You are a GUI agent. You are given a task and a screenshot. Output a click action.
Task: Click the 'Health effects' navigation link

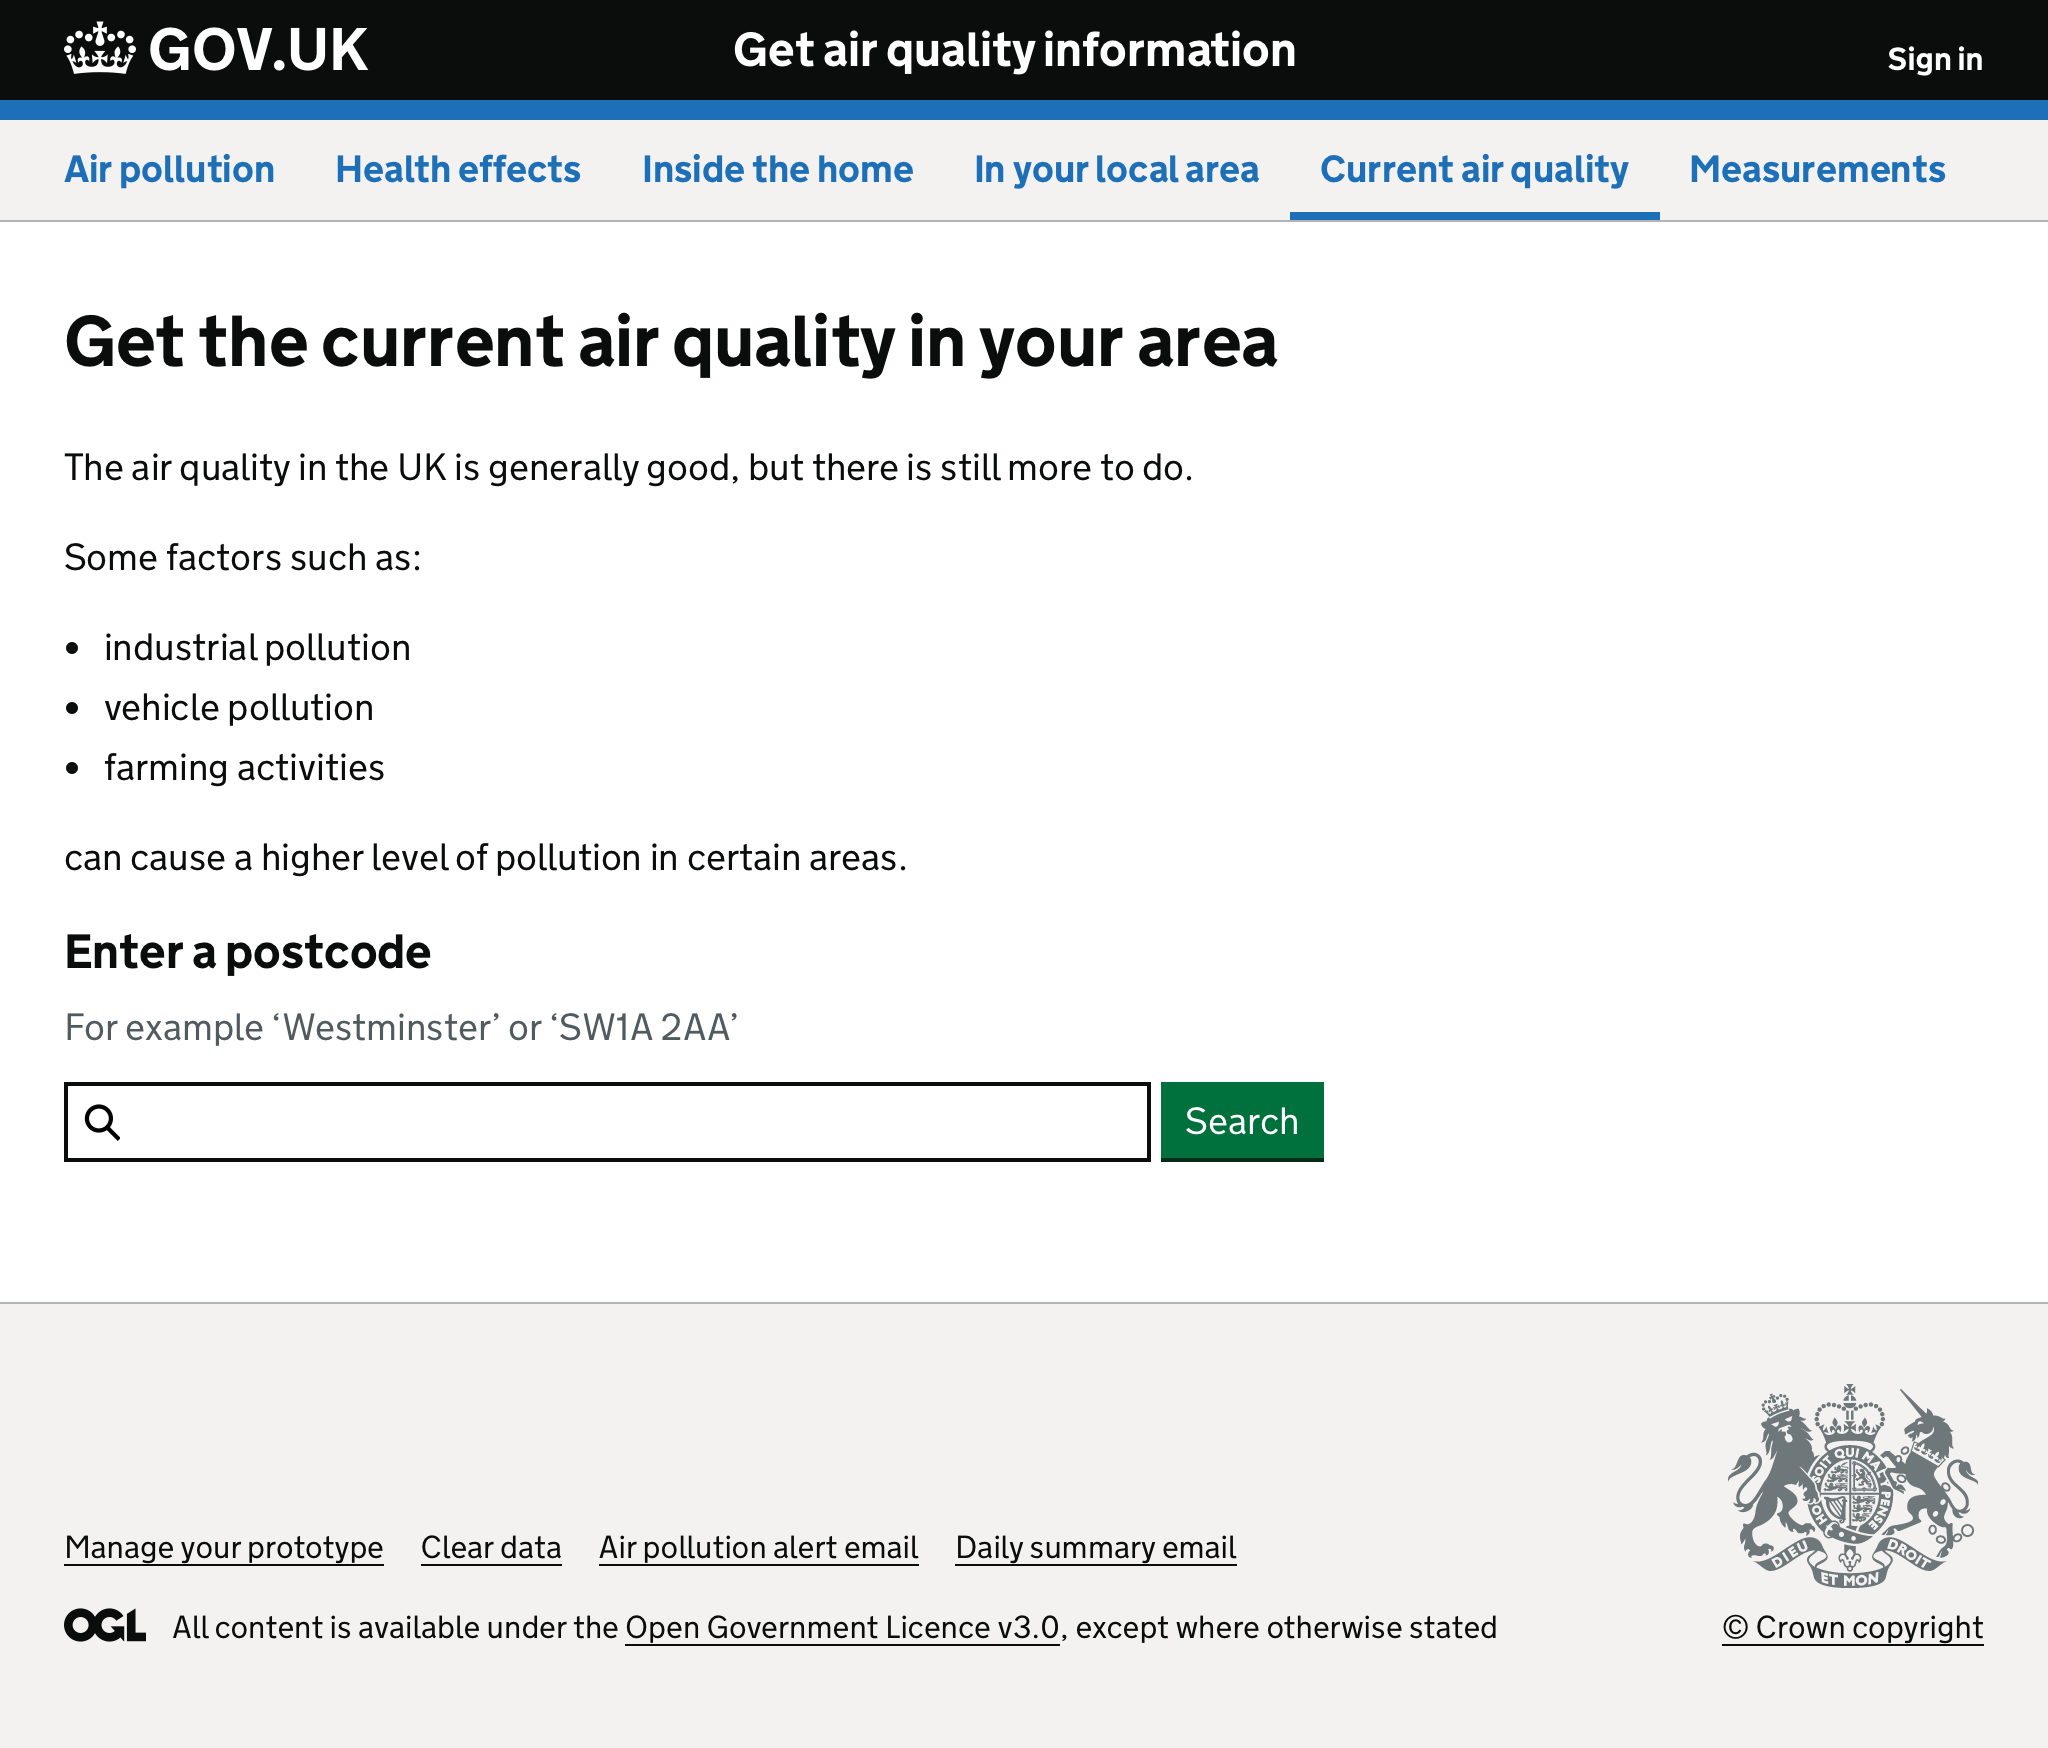tap(458, 168)
